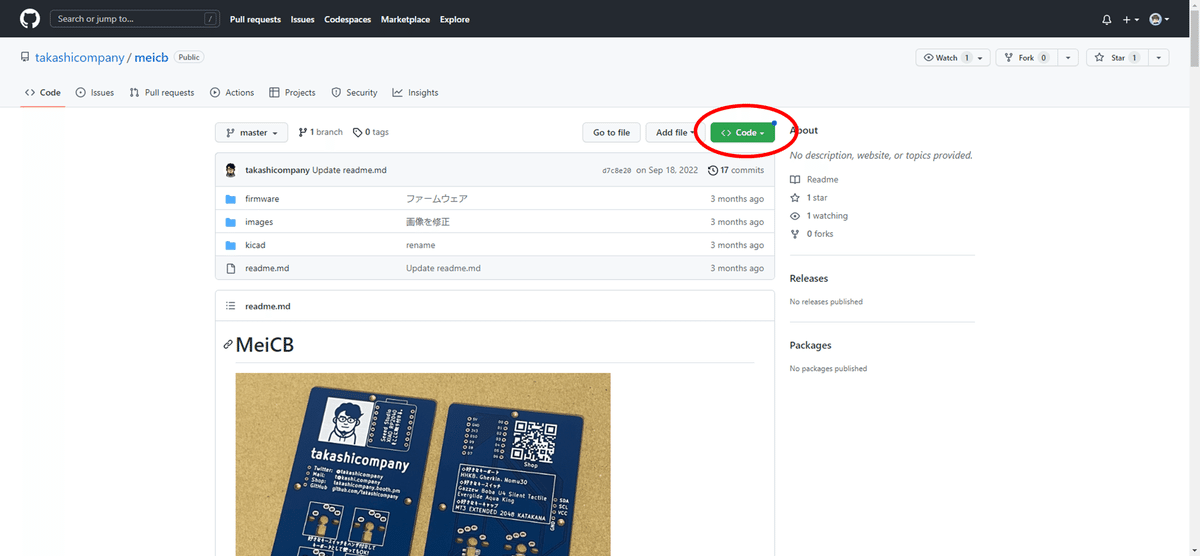
Task: Expand the Watch options arrow
Action: pyautogui.click(x=982, y=58)
